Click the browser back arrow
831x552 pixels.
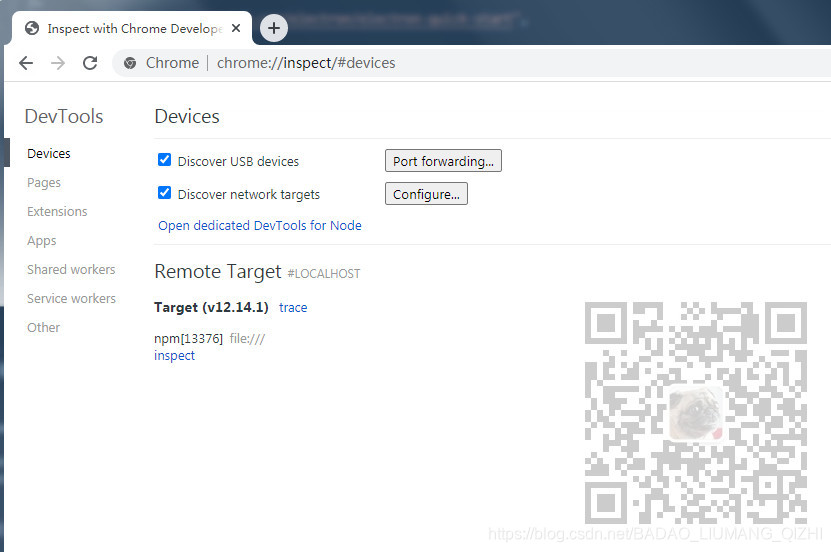[26, 63]
